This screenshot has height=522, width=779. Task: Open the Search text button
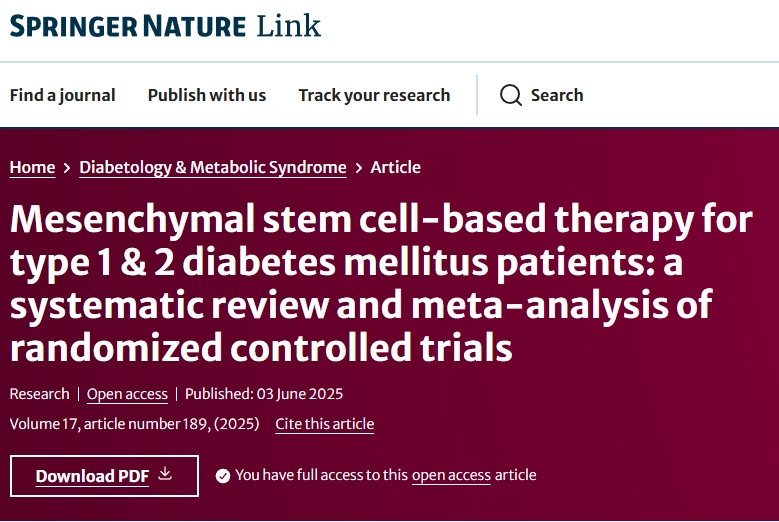click(x=557, y=95)
